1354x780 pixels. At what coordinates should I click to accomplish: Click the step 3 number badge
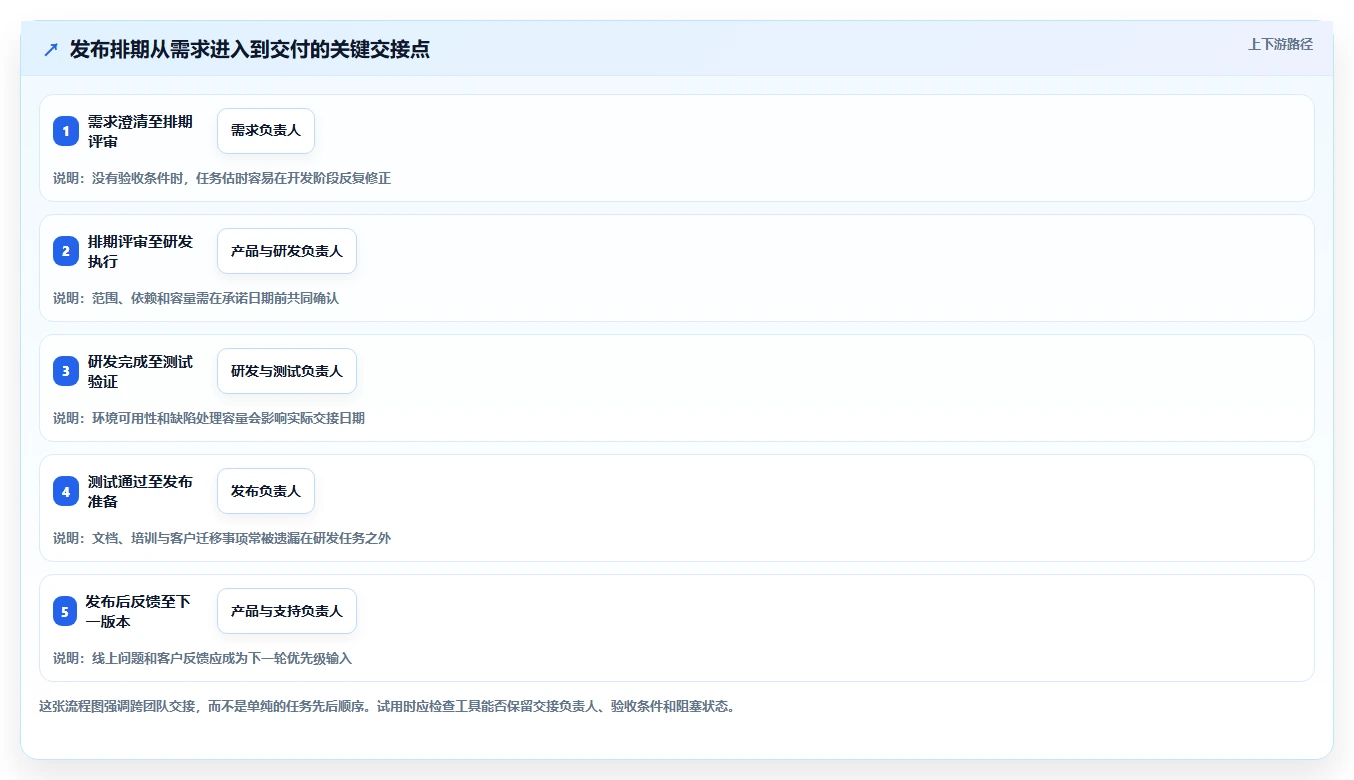(x=65, y=371)
